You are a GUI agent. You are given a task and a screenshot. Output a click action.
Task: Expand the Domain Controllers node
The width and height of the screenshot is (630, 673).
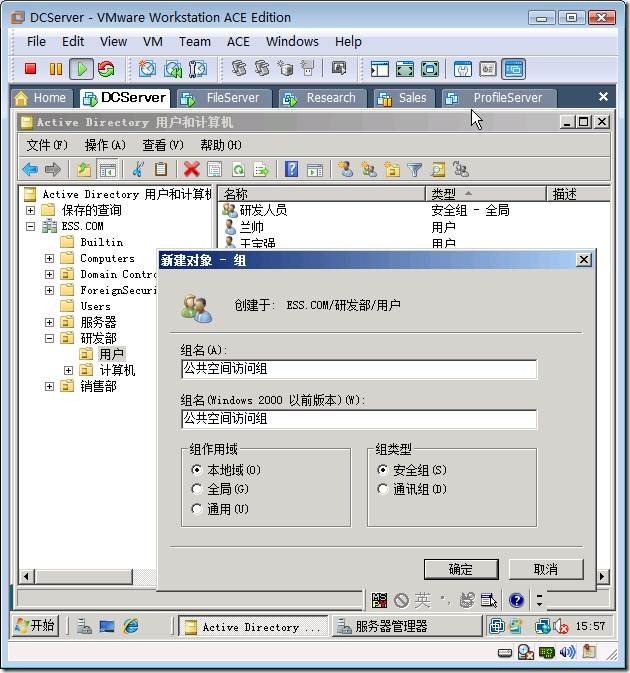49,274
